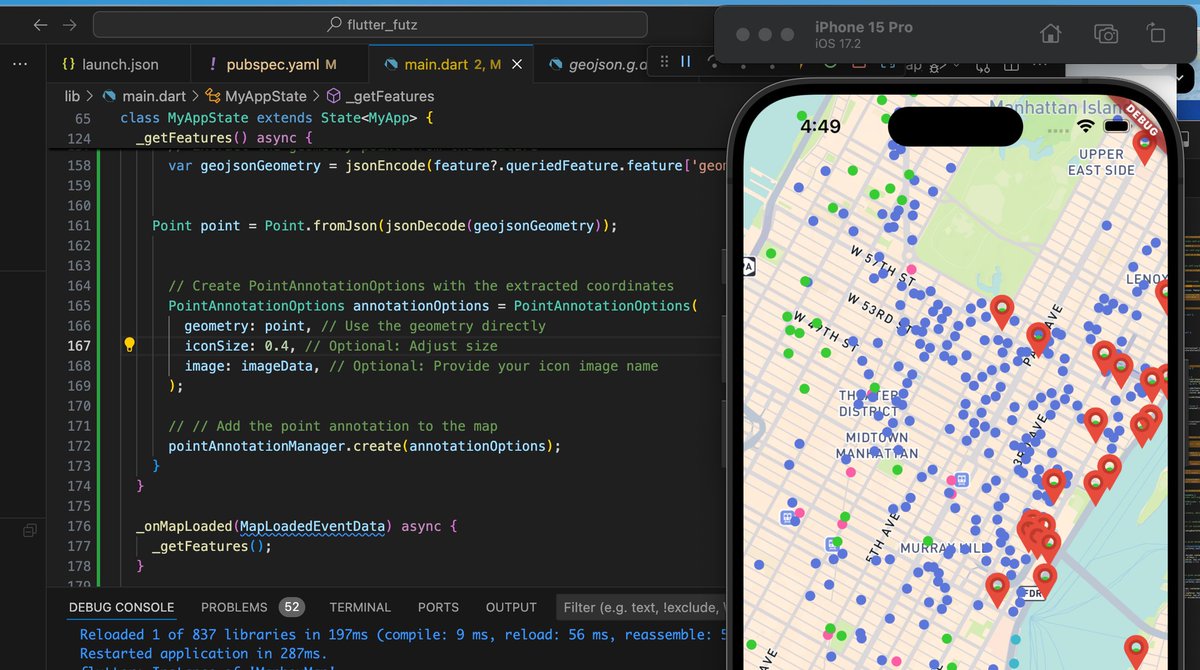
Task: Click the battery icon in phone status bar
Action: click(x=1118, y=126)
